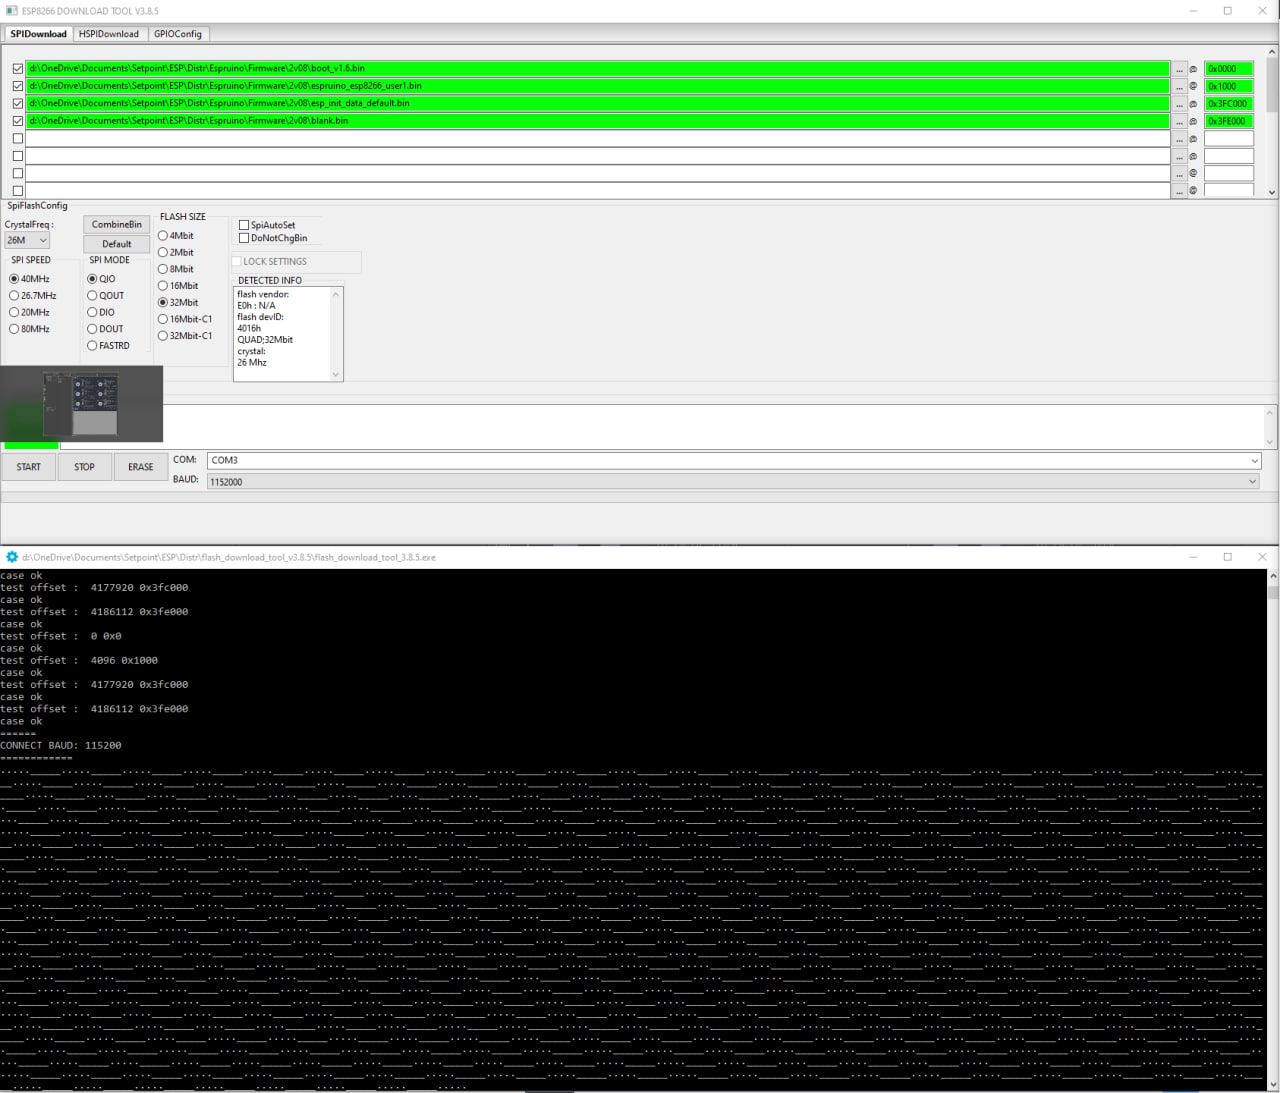Image resolution: width=1280 pixels, height=1093 pixels.
Task: Click the CombineBin button
Action: pyautogui.click(x=117, y=225)
